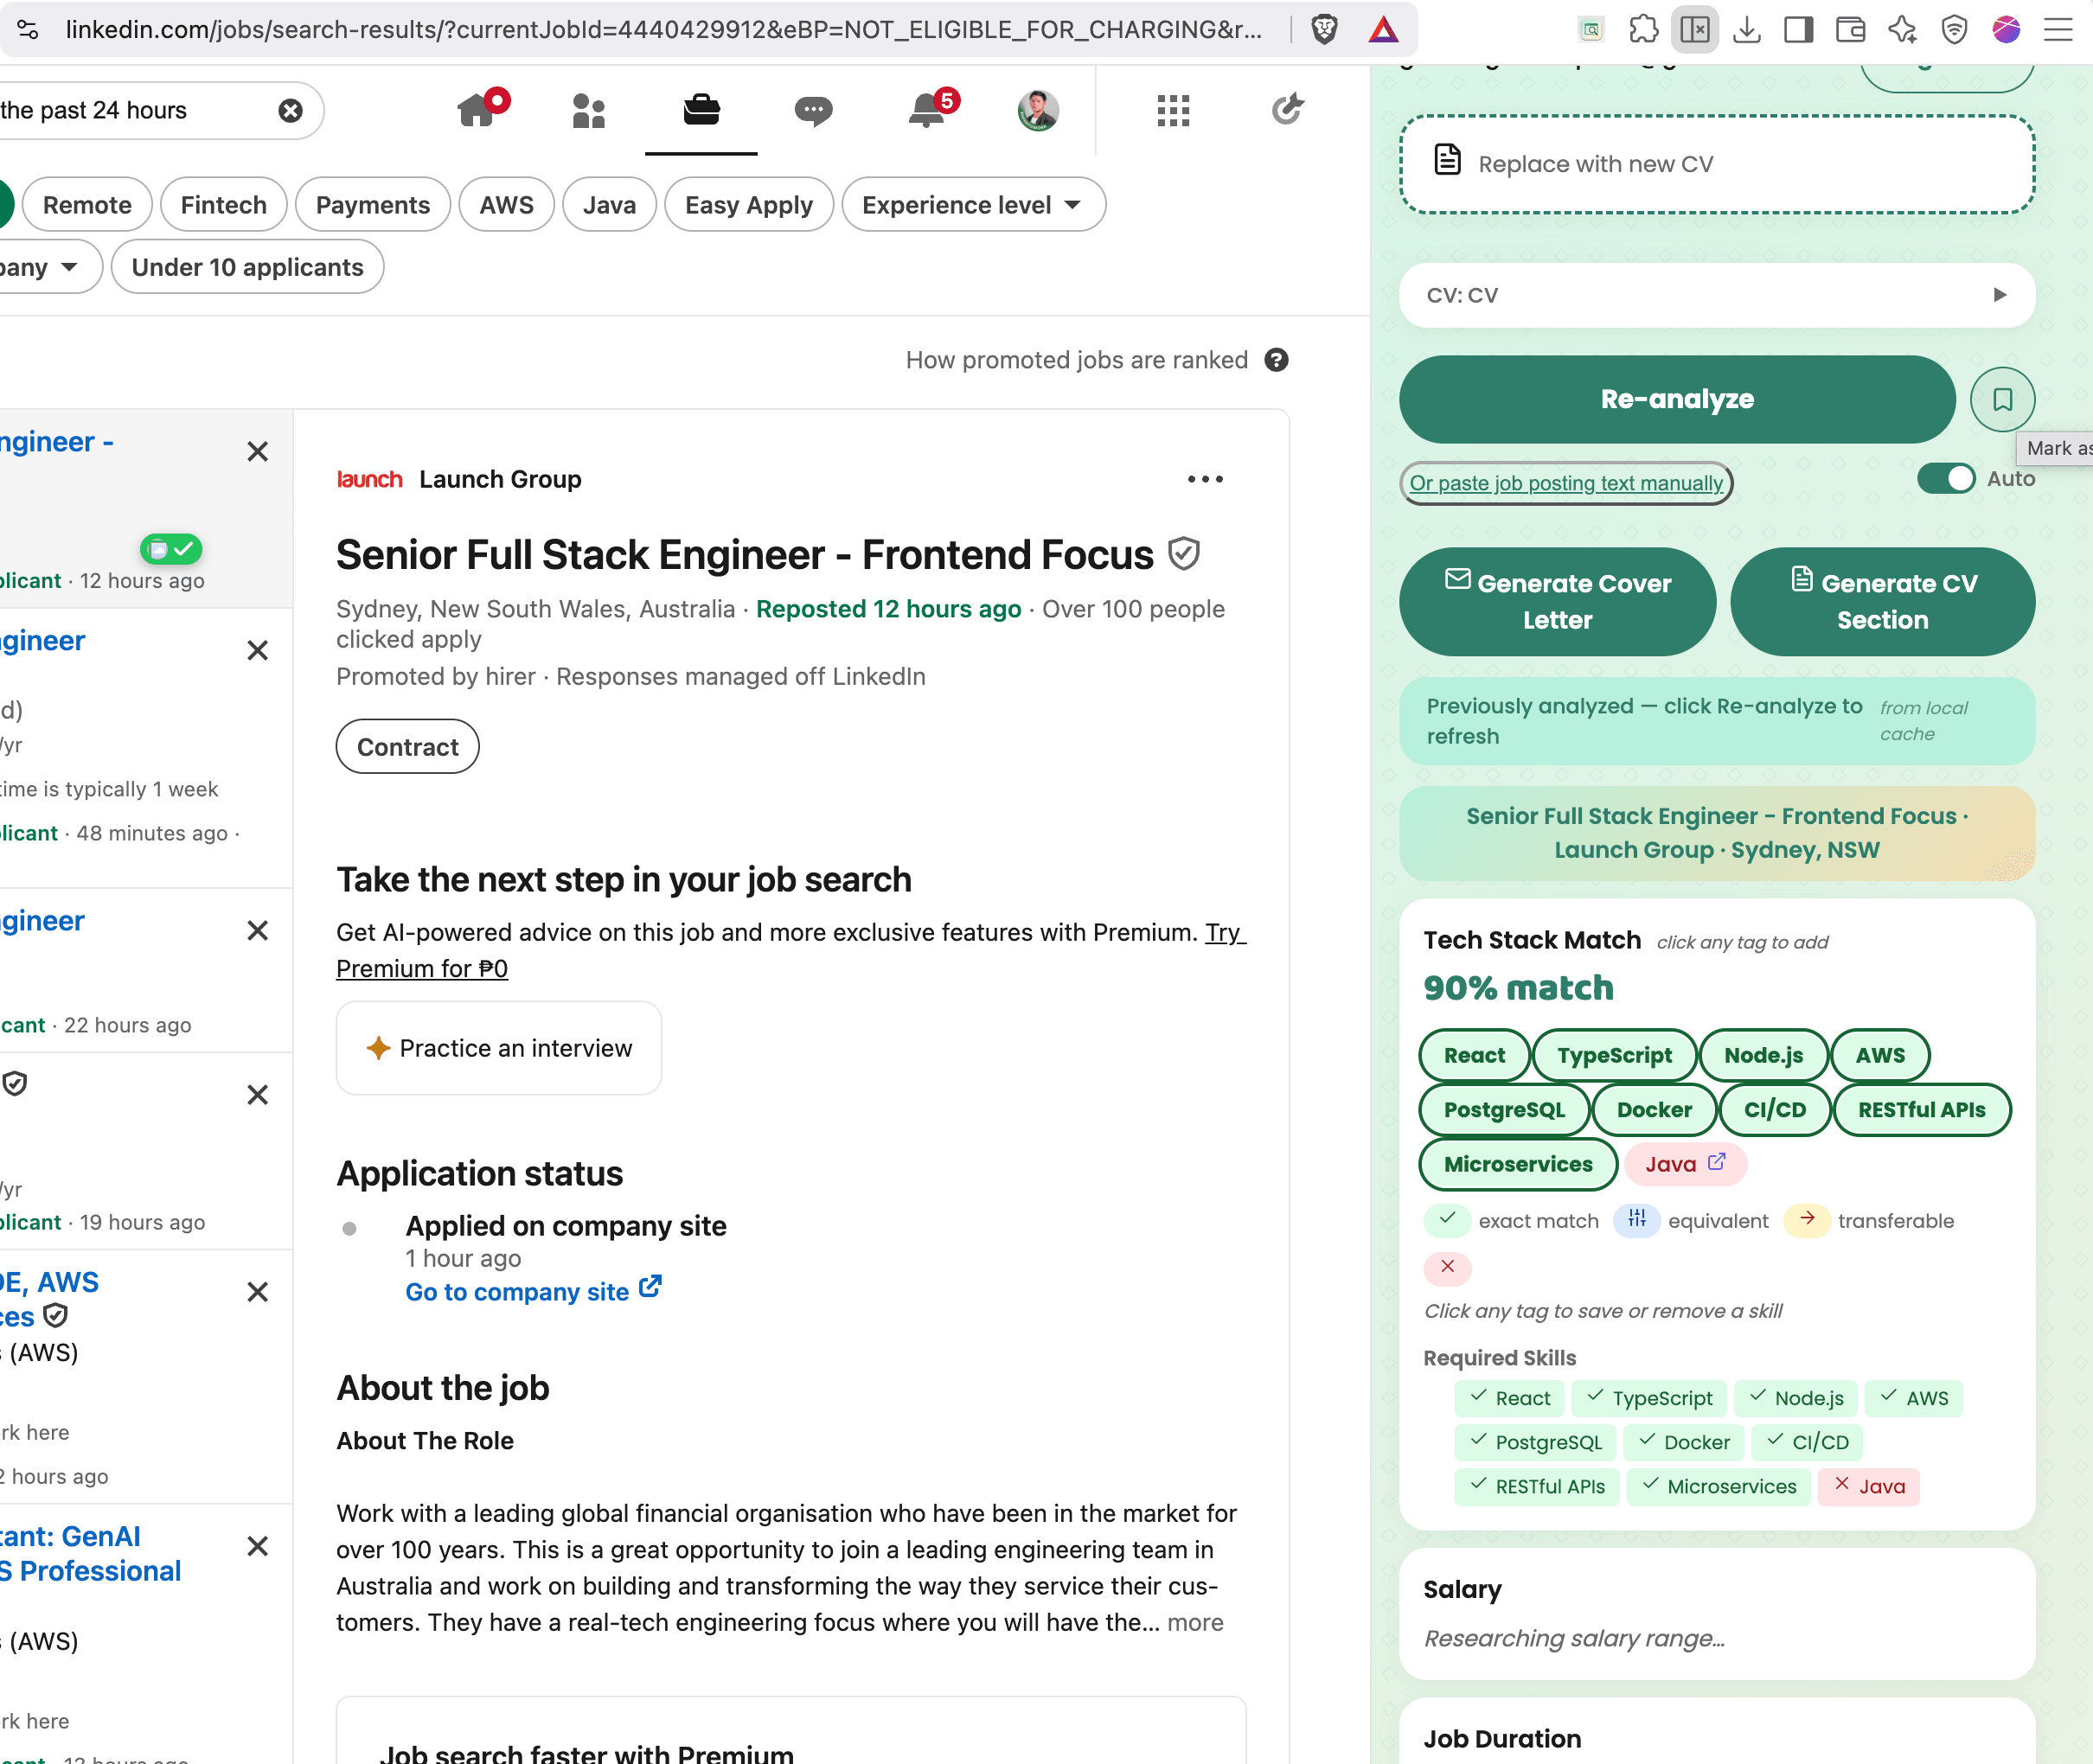The height and width of the screenshot is (1764, 2093).
Task: Open the profile avatar menu
Action: coord(1038,110)
